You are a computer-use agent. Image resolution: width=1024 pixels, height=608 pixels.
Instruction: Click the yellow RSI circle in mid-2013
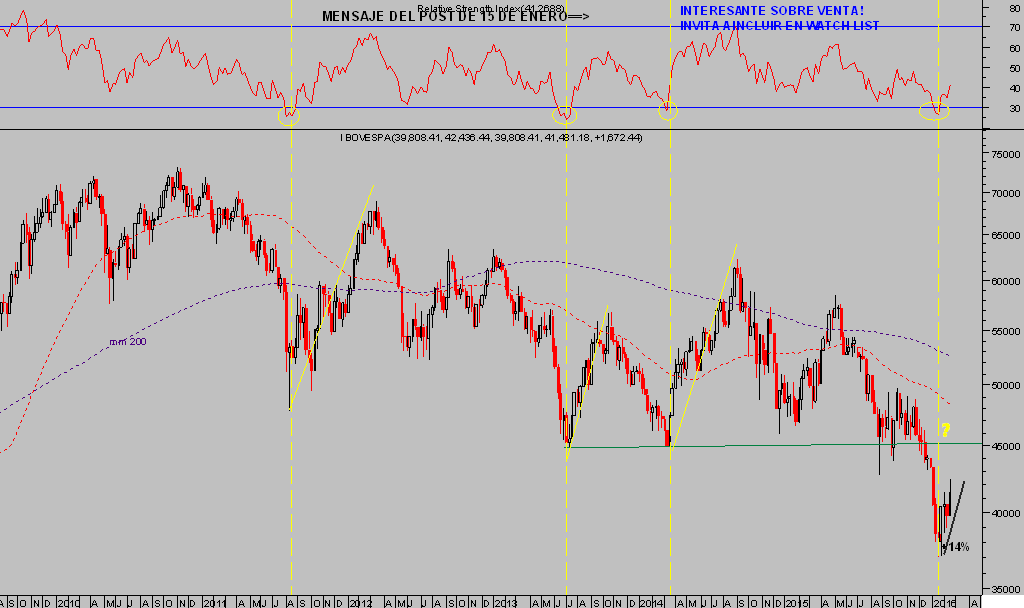click(x=565, y=113)
